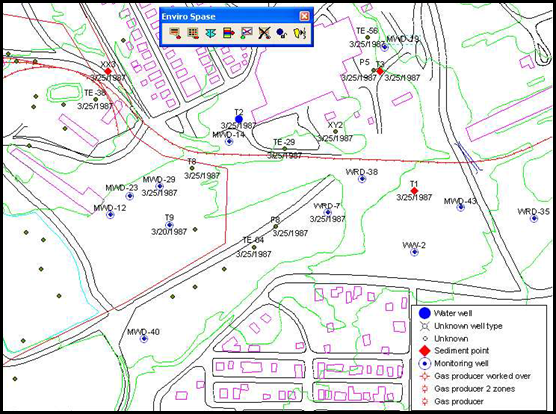The height and width of the screenshot is (414, 556).
Task: Click the "3/20/1987" date label under T9
Action: pos(169,232)
